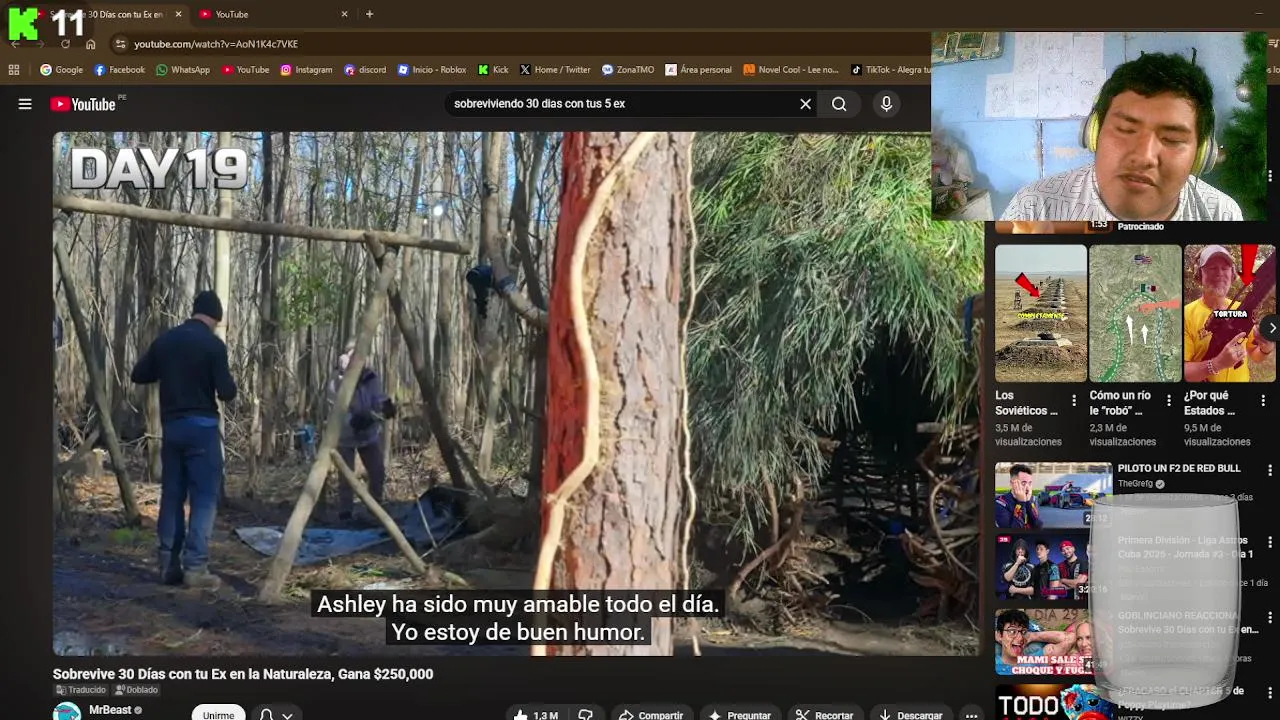
Task: Open PILOTO UN F2 DE RED BULL thumbnail
Action: point(1053,494)
